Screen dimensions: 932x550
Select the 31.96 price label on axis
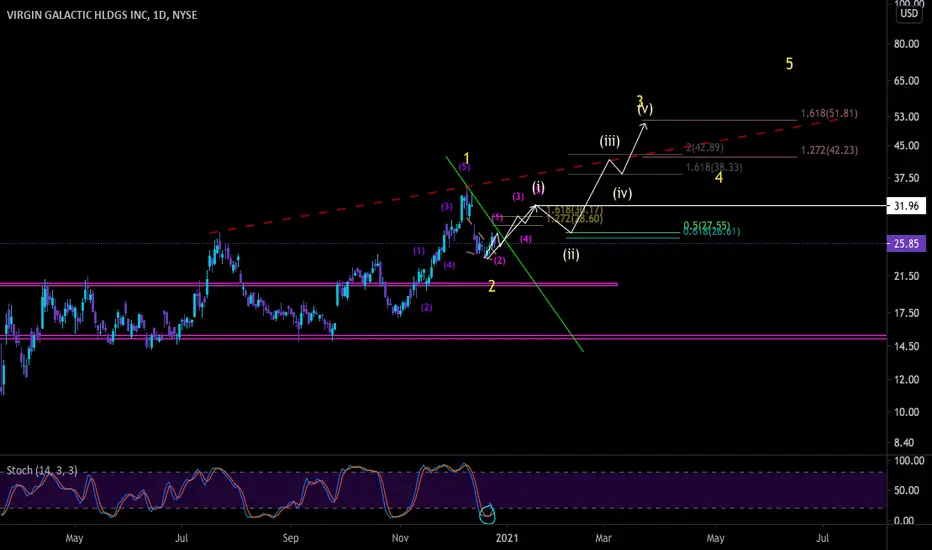click(x=906, y=206)
